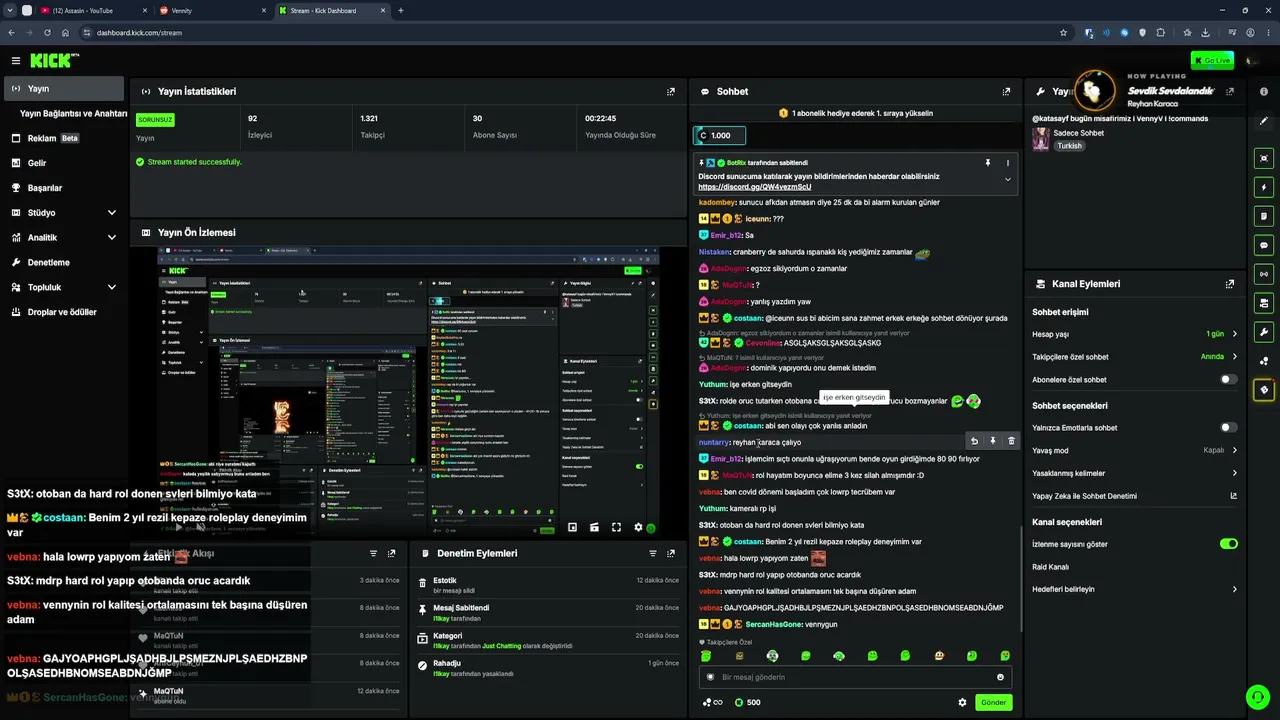This screenshot has height=720, width=1280.
Task: Open the discord.gg link in pinned message
Action: (x=755, y=187)
